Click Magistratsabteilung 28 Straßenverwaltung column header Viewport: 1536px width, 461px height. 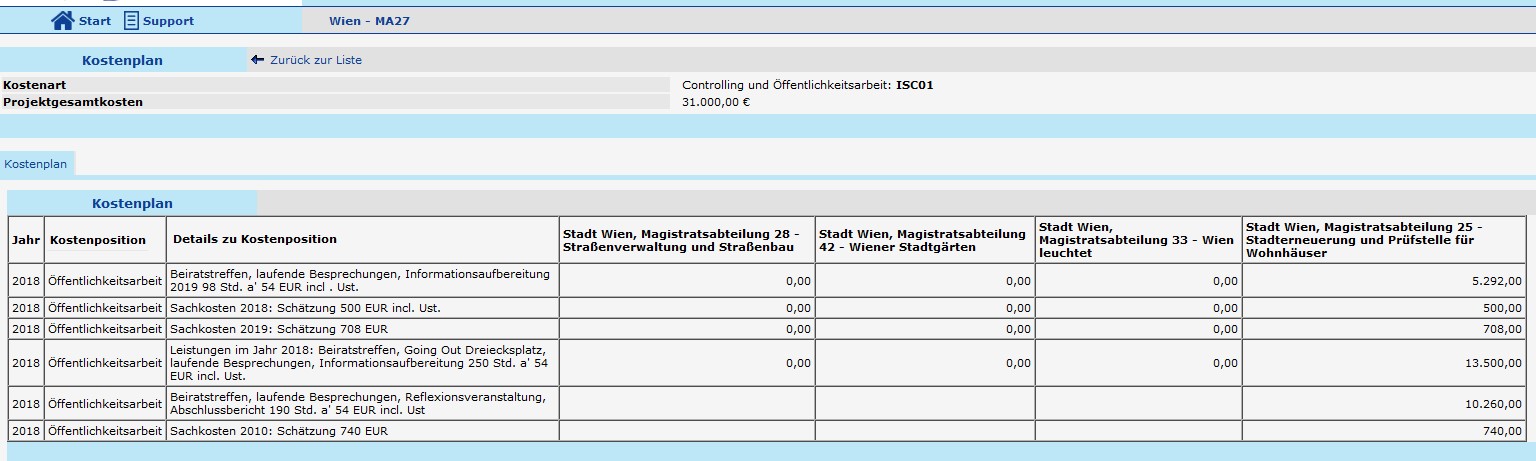pyautogui.click(x=686, y=240)
